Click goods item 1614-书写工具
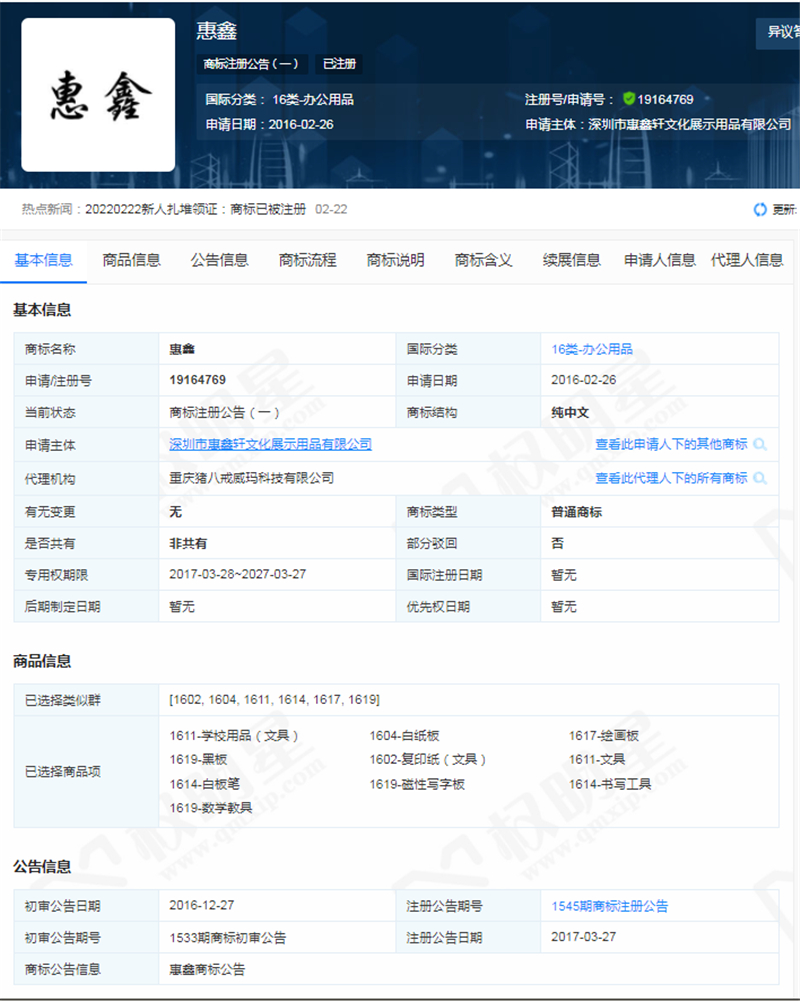This screenshot has height=1001, width=800. tap(610, 784)
